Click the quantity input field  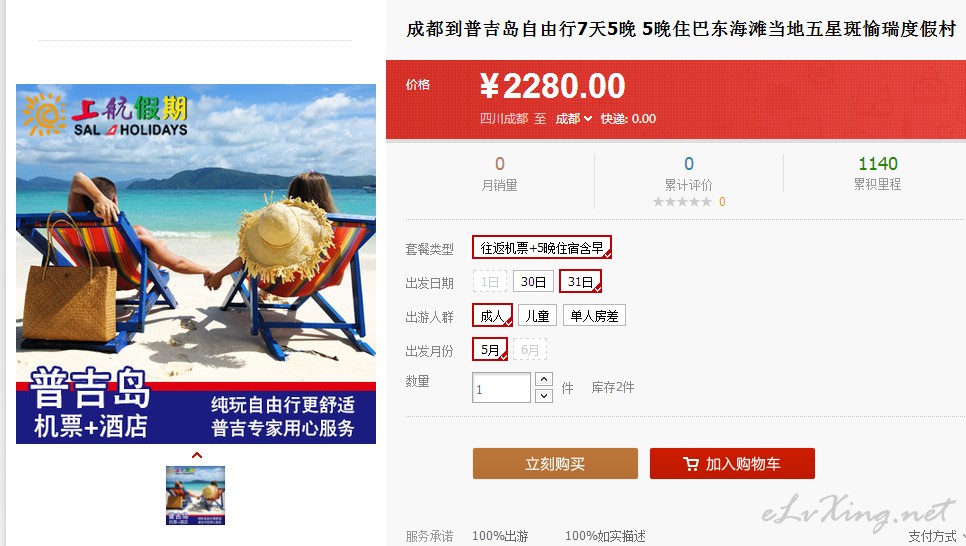point(501,388)
